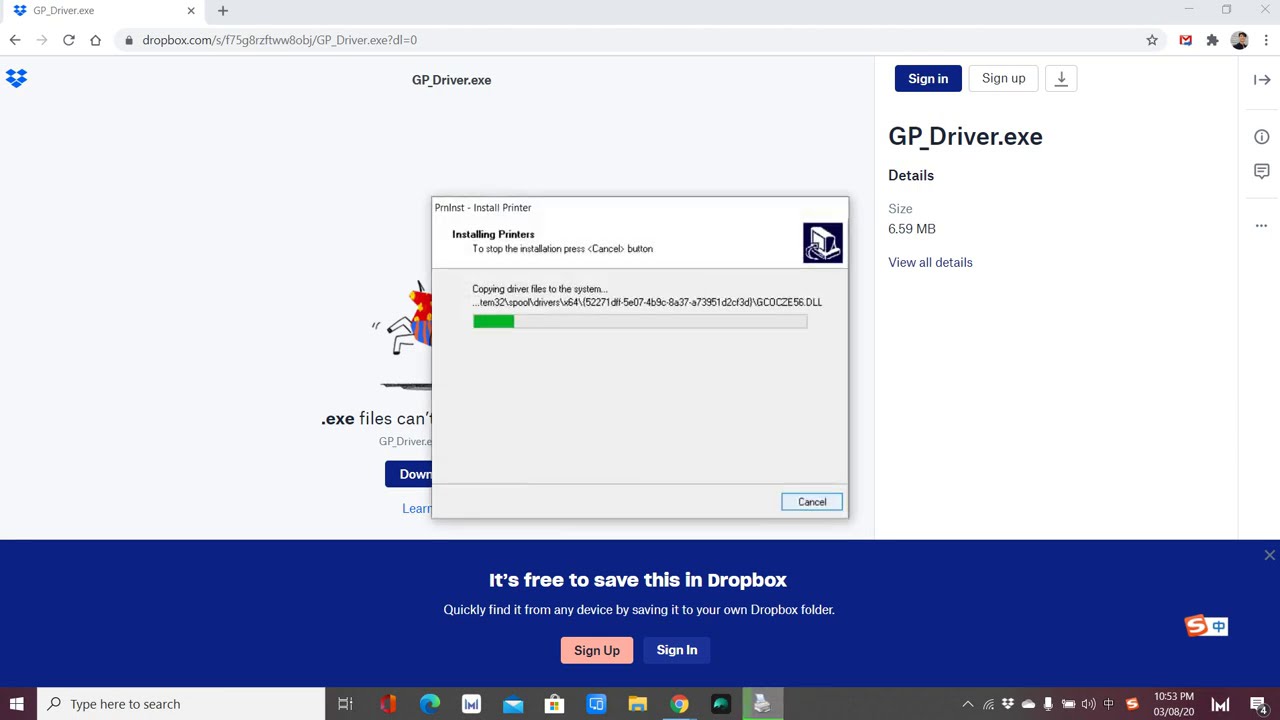Click the Chrome profile avatar

point(1240,40)
